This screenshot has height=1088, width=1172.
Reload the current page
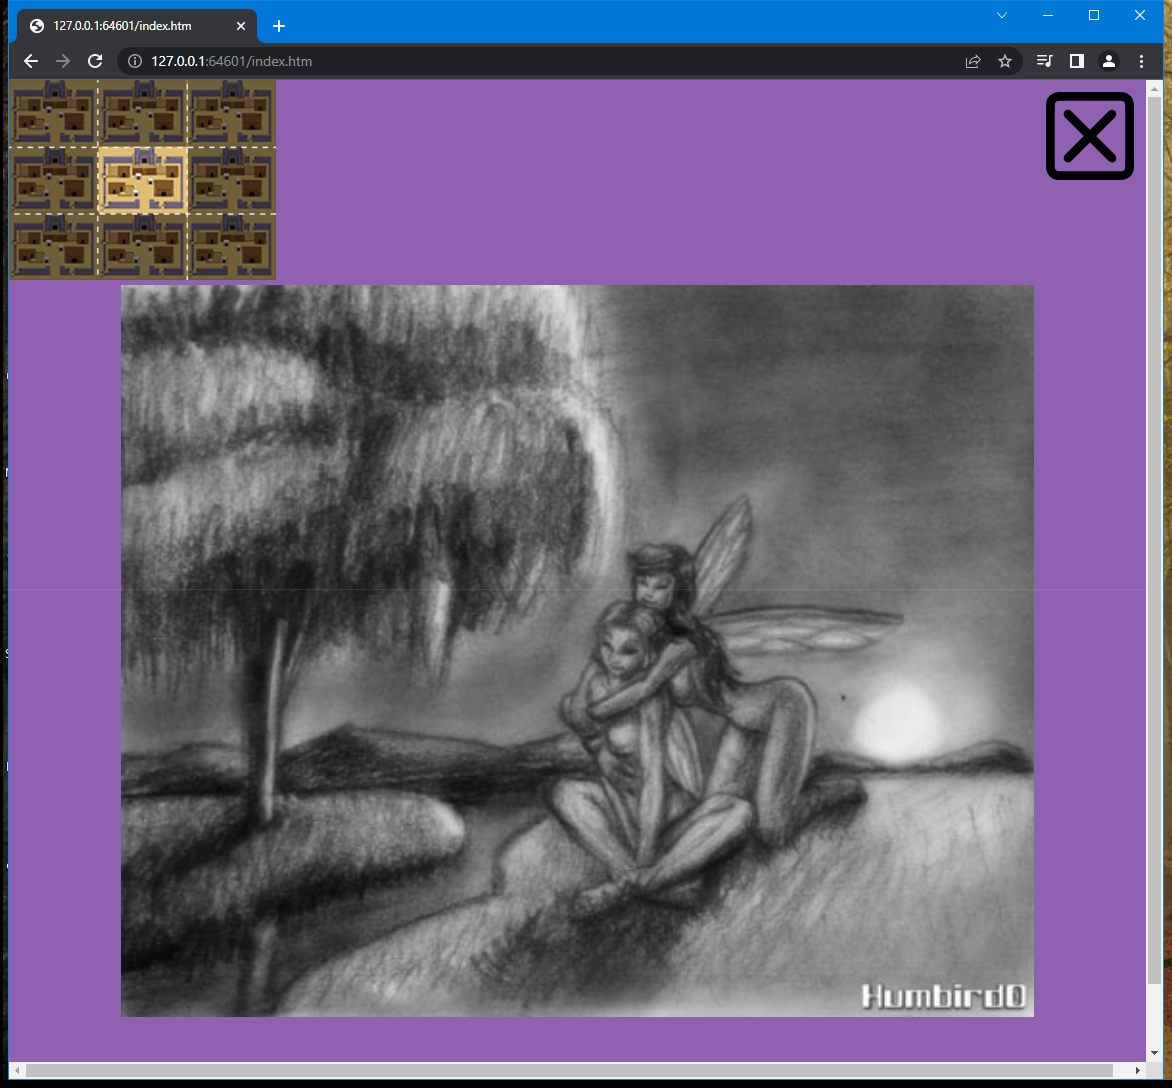(95, 61)
